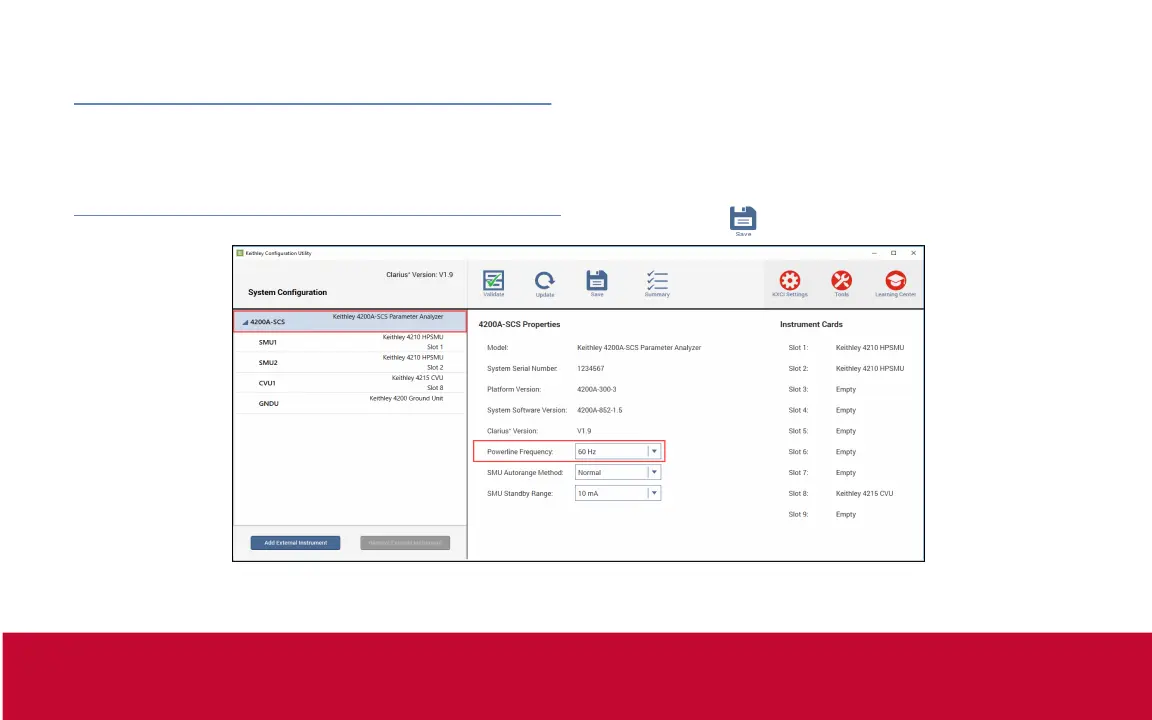Click system software version 4200A-852-1.5
The image size is (1152, 720).
click(x=600, y=410)
